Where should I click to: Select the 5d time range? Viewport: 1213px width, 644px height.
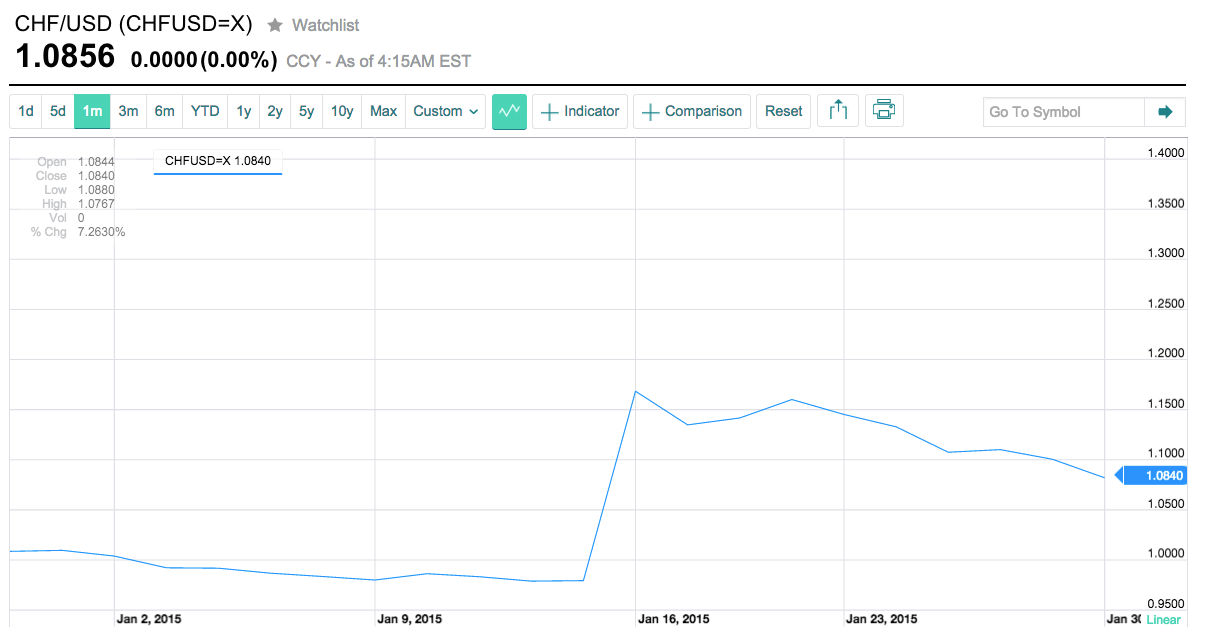click(x=58, y=111)
